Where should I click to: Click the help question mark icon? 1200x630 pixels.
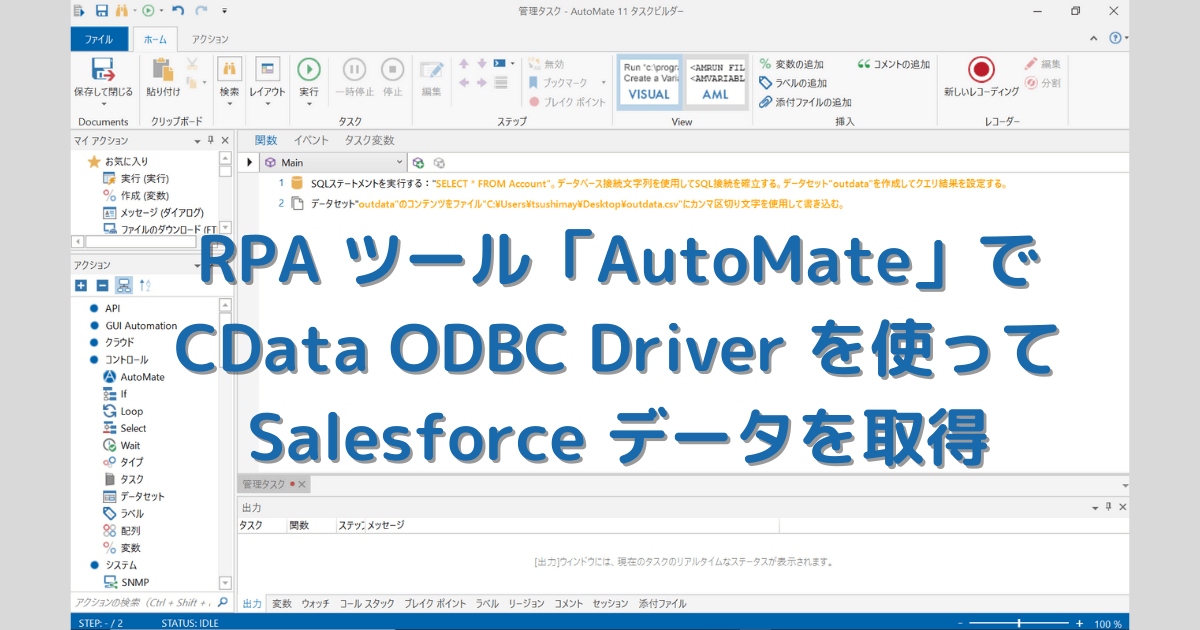pos(1116,38)
